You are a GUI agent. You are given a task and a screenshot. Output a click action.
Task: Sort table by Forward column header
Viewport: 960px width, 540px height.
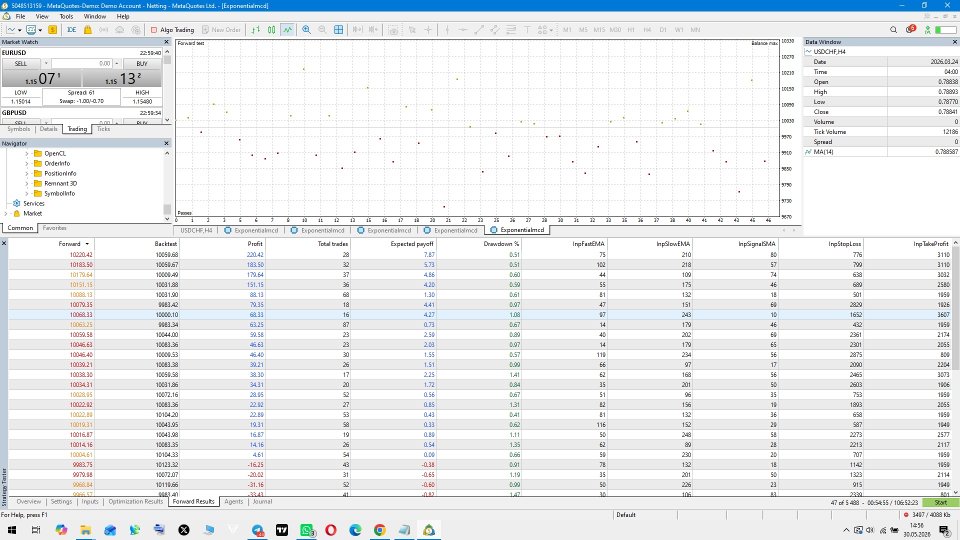click(51, 244)
